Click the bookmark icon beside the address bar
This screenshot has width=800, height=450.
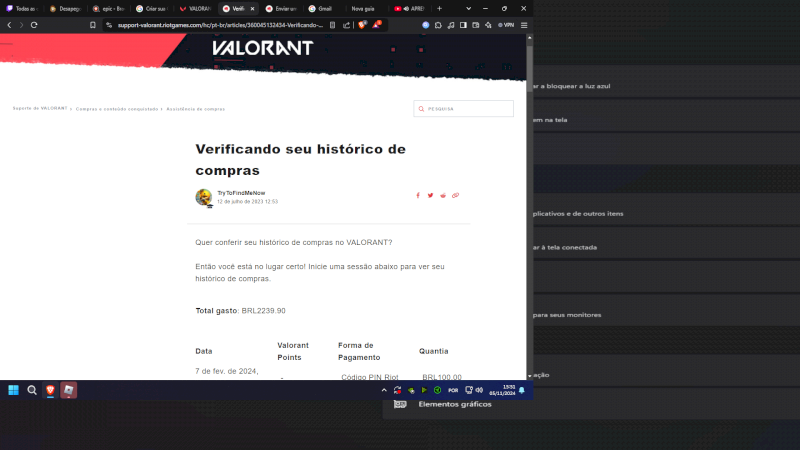[93, 24]
